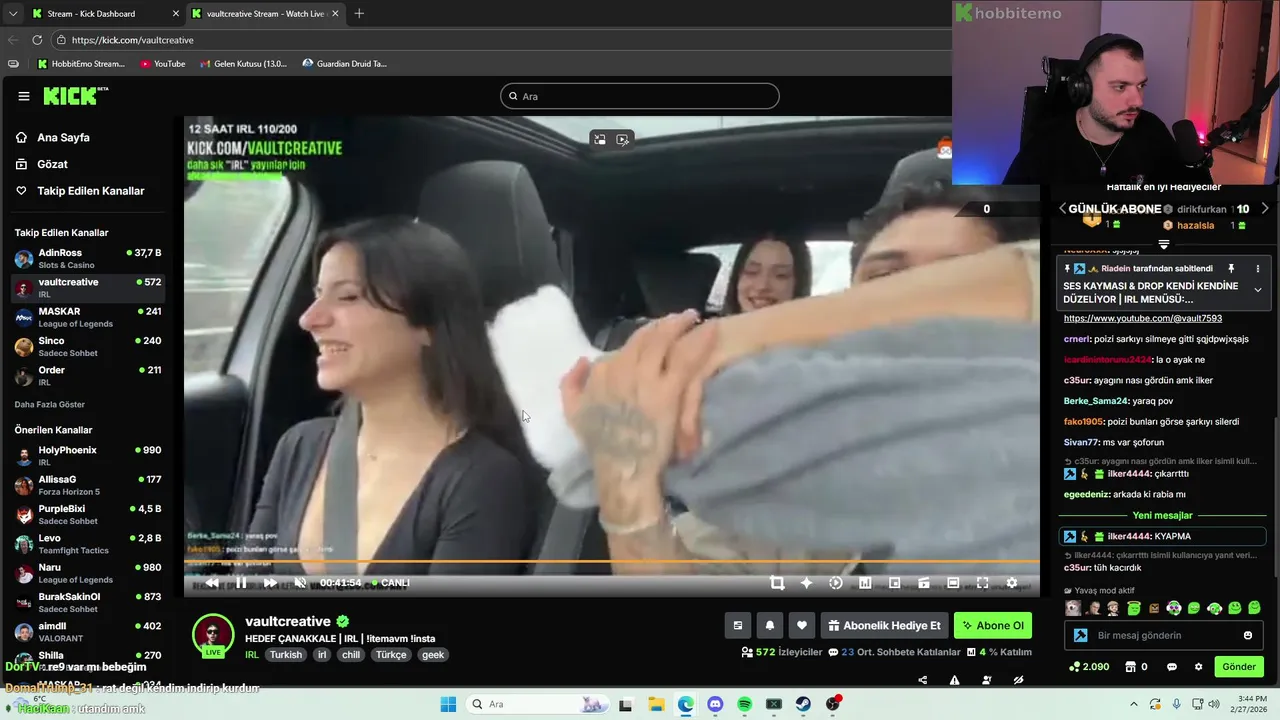Open pinned message options menu
The image size is (1280, 720).
[1258, 269]
